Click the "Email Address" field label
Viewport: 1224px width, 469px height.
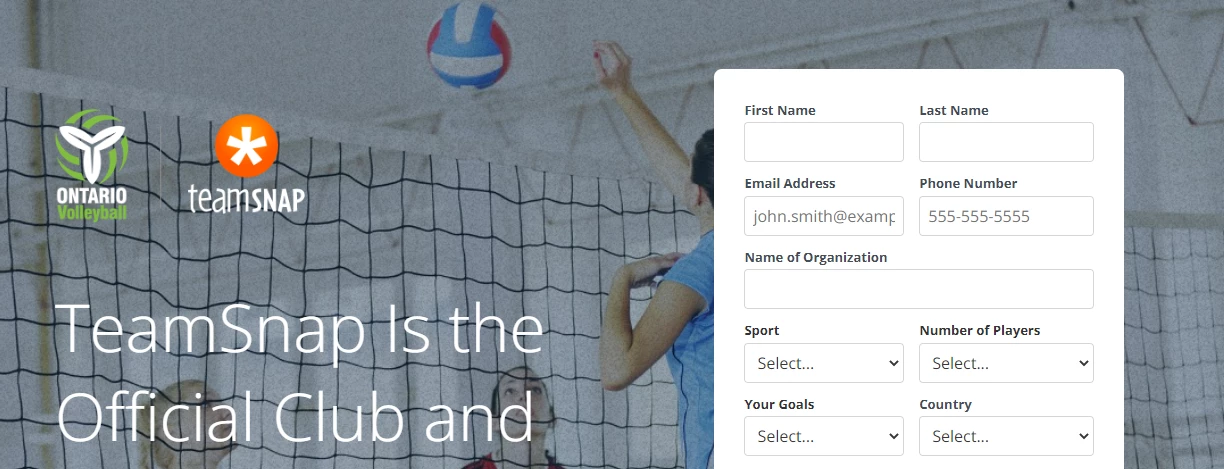pos(790,184)
